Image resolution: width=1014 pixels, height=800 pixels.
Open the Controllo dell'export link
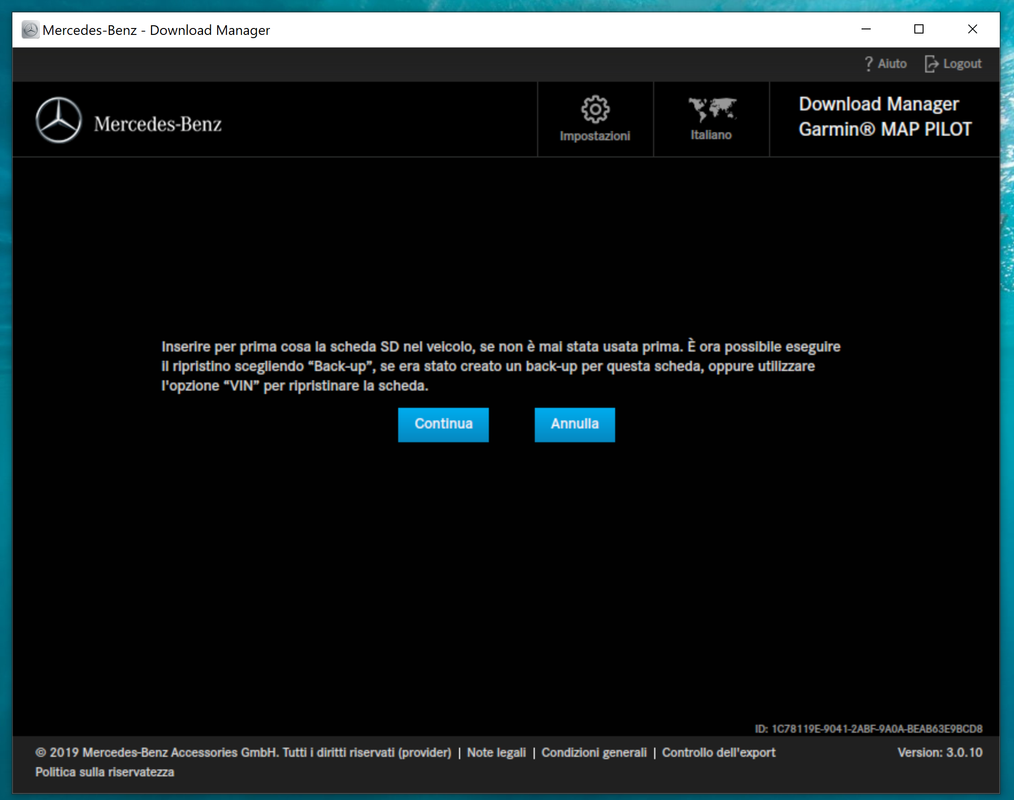(x=718, y=752)
